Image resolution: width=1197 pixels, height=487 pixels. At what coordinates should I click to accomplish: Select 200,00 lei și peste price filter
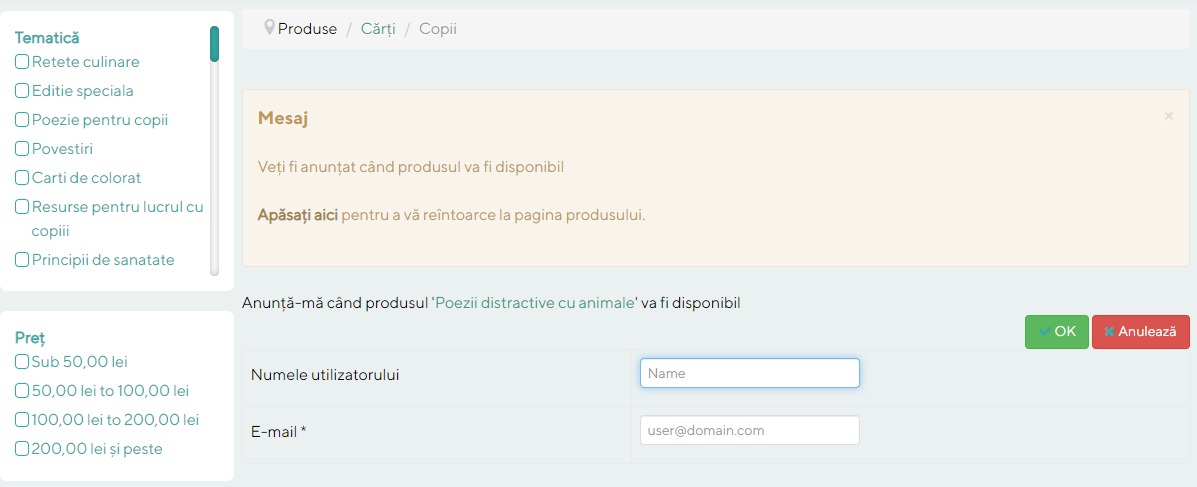click(22, 449)
